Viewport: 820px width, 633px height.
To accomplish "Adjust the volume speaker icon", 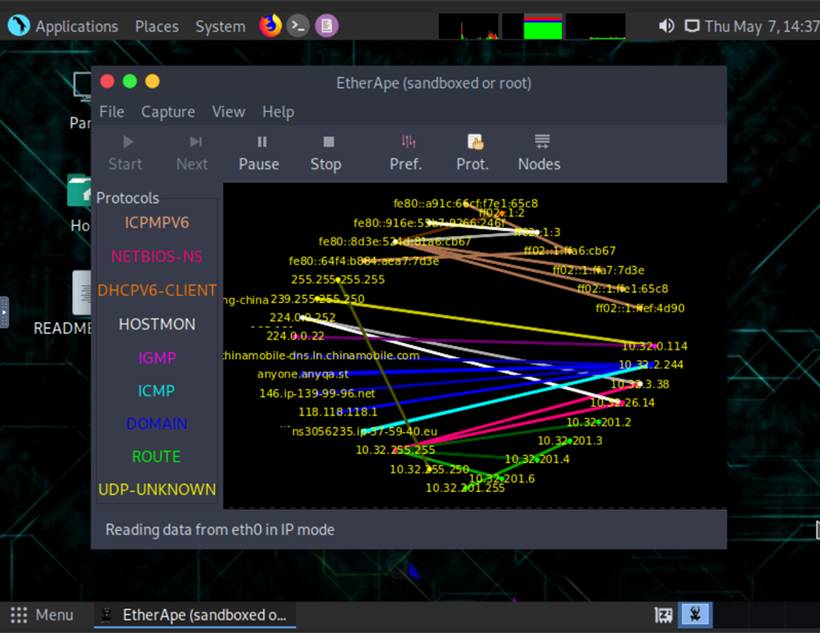I will click(x=666, y=26).
